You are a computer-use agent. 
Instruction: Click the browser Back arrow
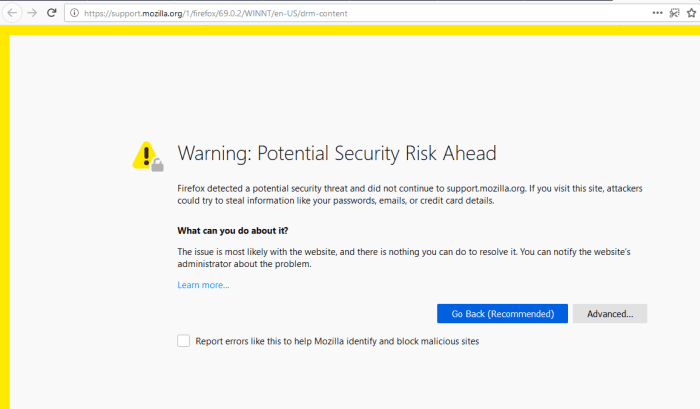(11, 12)
